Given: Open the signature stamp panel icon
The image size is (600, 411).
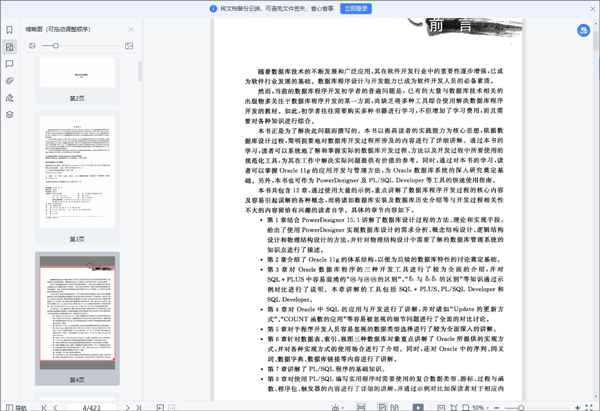Looking at the screenshot, I should pyautogui.click(x=9, y=98).
